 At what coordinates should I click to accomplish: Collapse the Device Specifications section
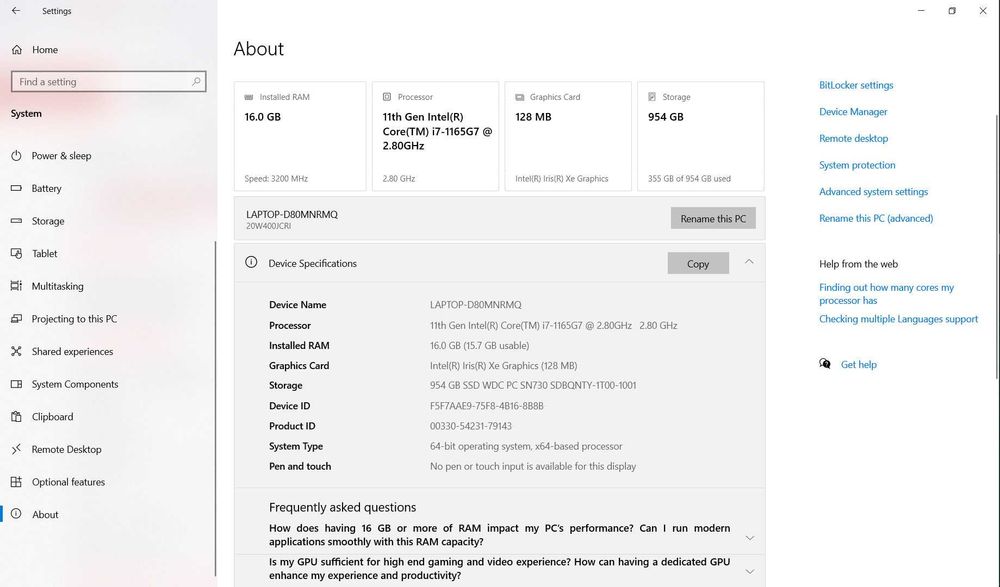coord(749,263)
